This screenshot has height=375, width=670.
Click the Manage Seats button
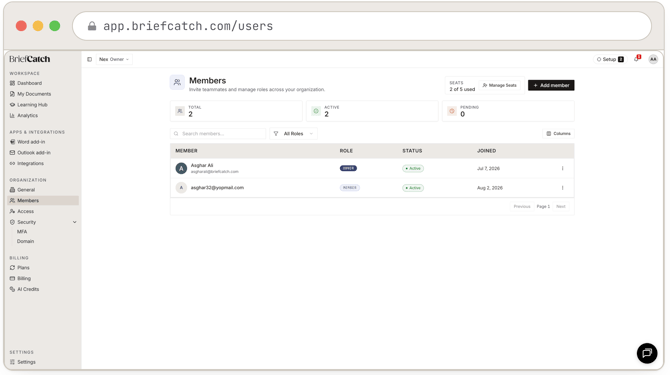pos(500,85)
